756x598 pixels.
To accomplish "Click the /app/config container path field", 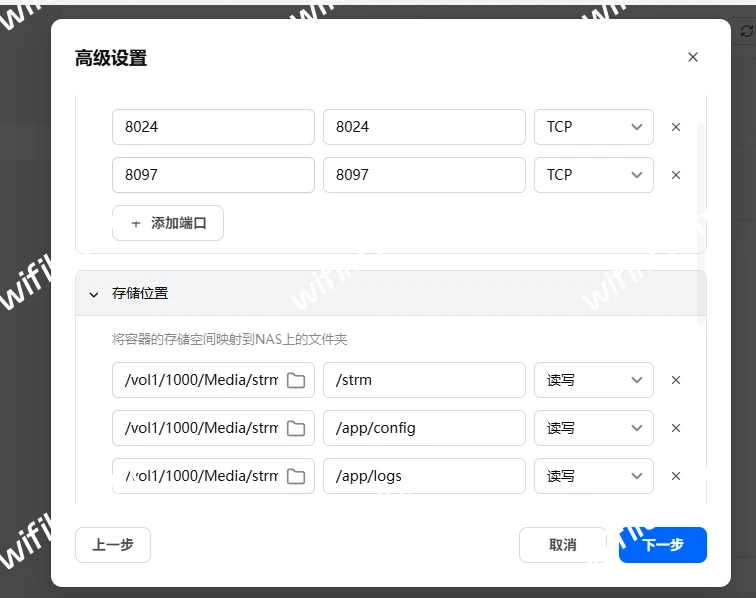I will (424, 428).
